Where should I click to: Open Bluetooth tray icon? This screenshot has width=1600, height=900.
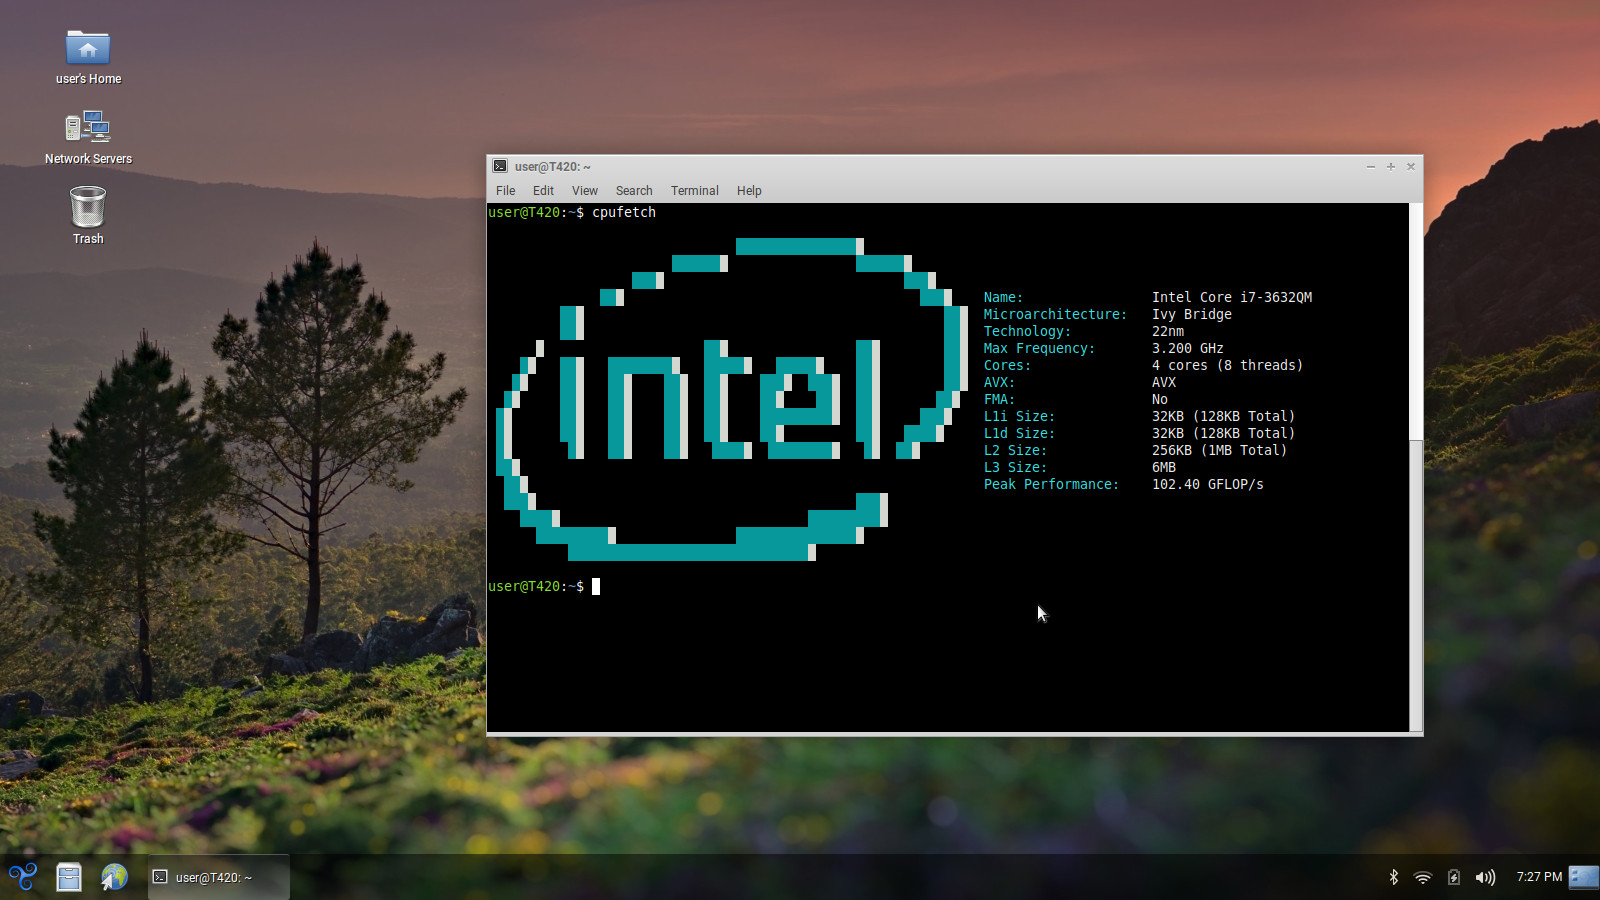(1393, 877)
